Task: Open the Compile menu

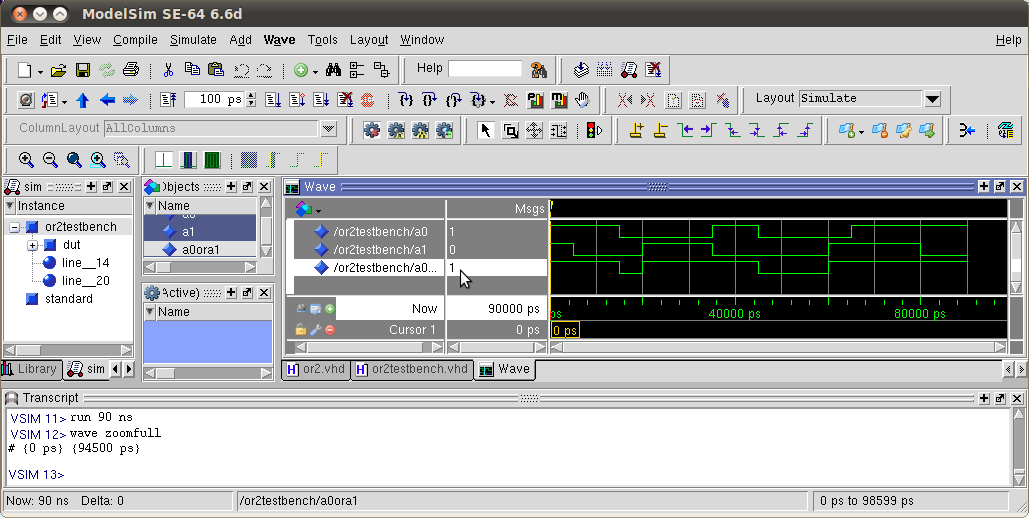Action: coord(135,40)
